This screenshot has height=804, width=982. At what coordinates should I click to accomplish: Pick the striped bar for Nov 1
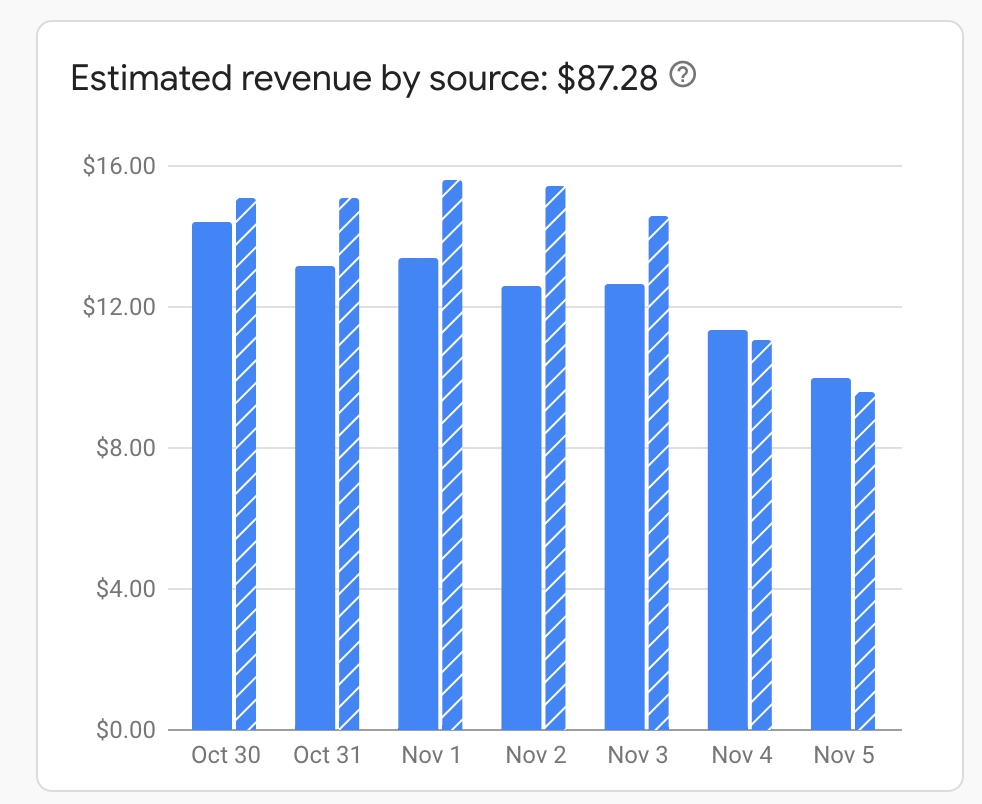[452, 455]
